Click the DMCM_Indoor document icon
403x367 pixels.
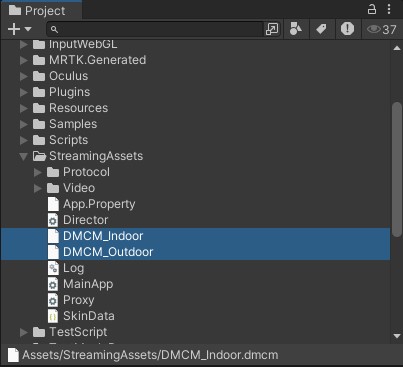(53, 236)
